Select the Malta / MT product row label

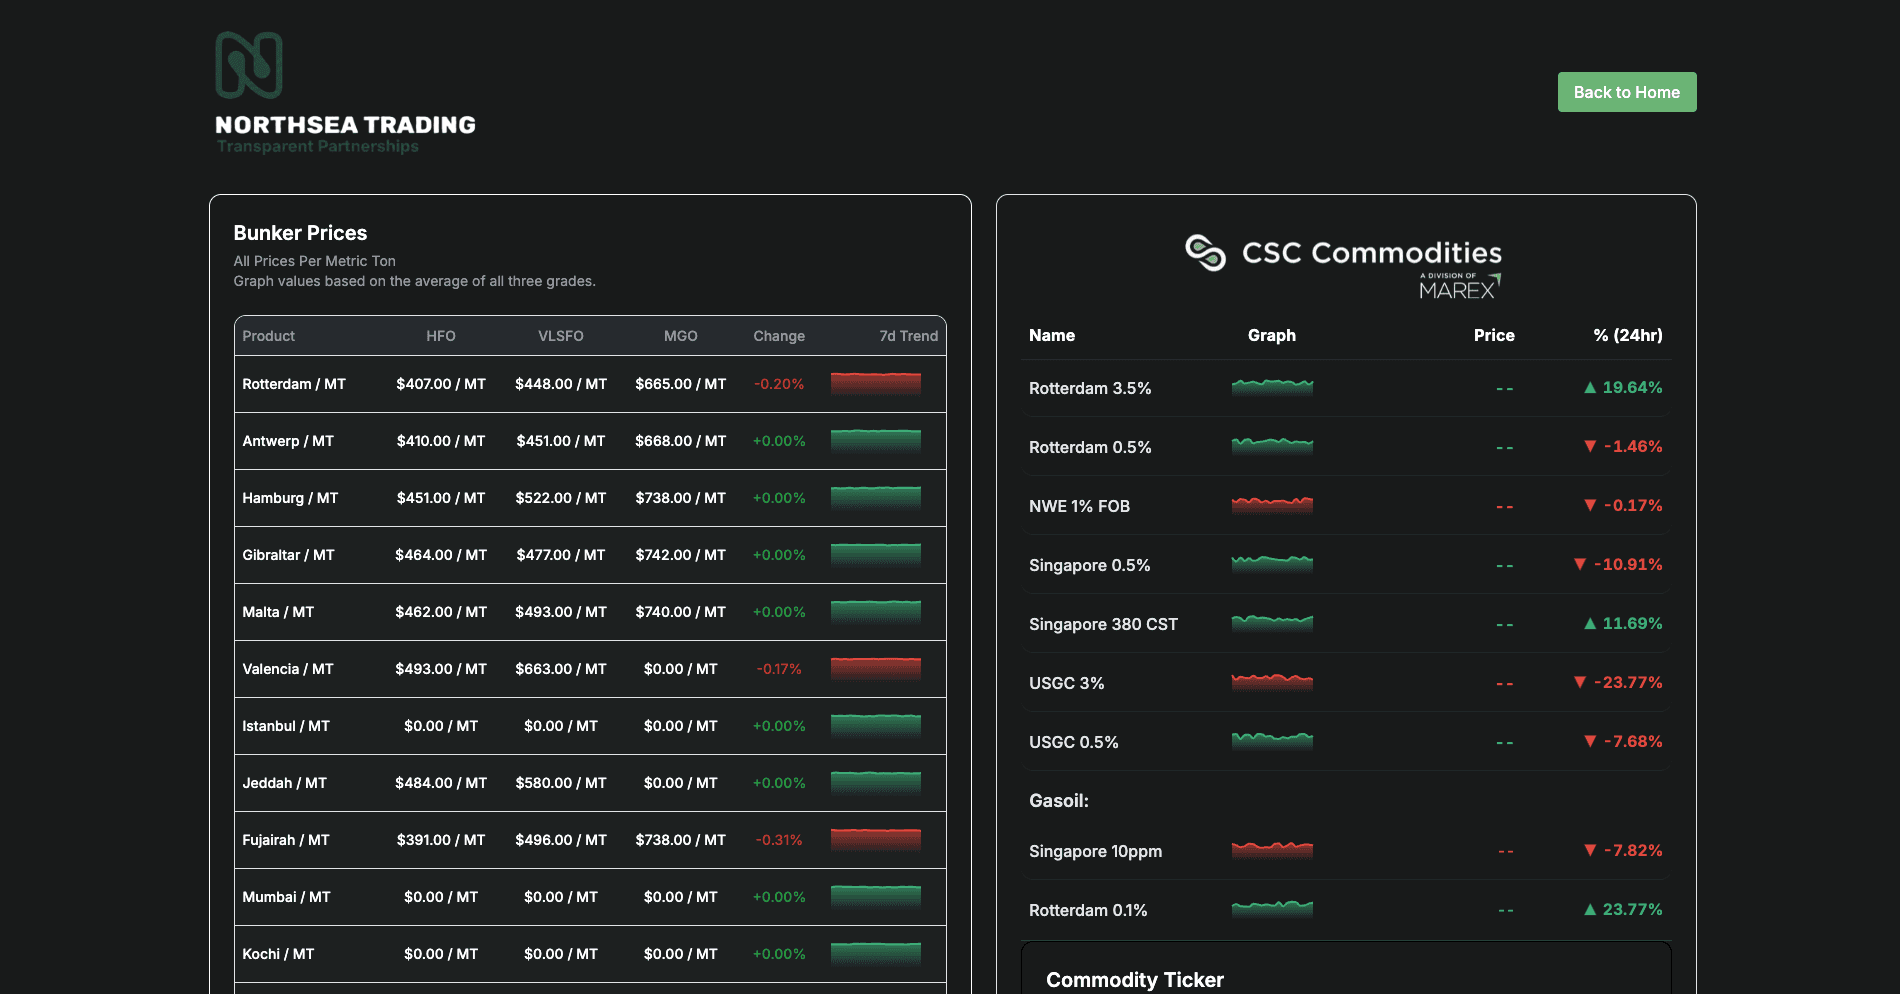coord(278,612)
